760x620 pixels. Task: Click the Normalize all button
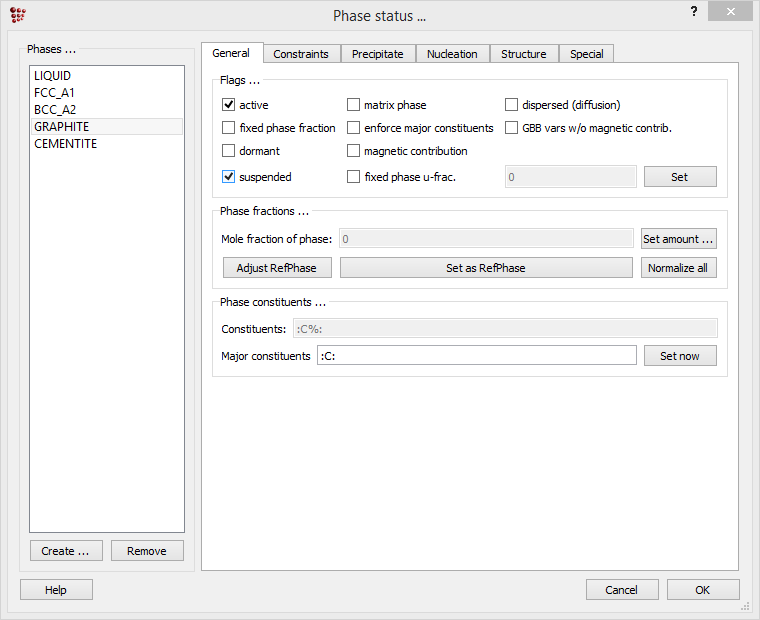678,268
